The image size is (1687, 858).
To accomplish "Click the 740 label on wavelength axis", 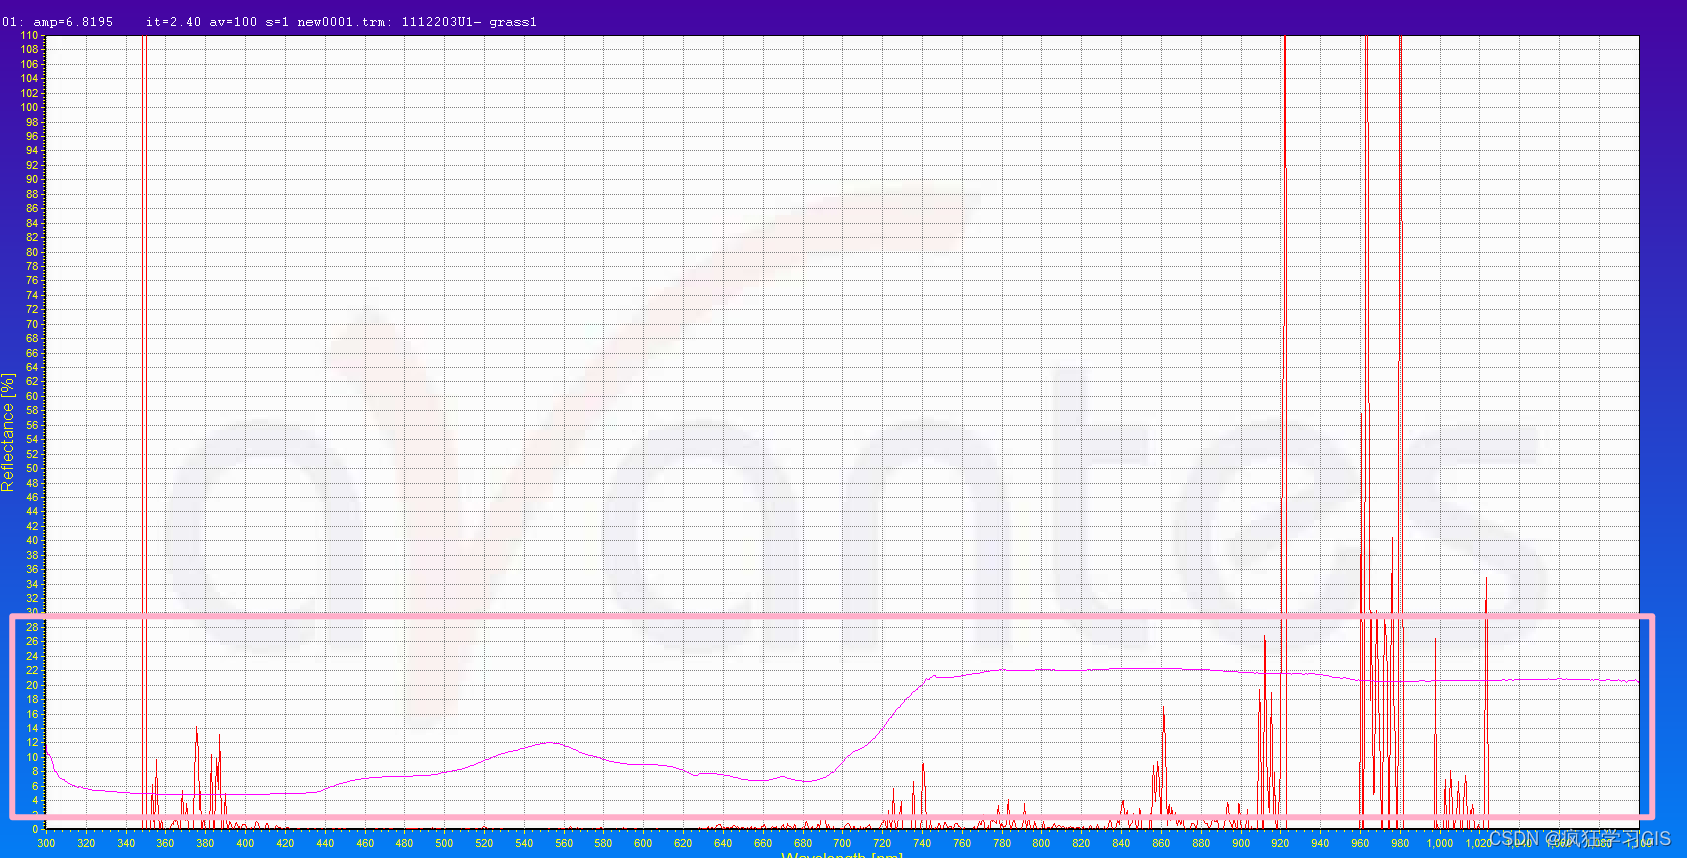I will [922, 843].
